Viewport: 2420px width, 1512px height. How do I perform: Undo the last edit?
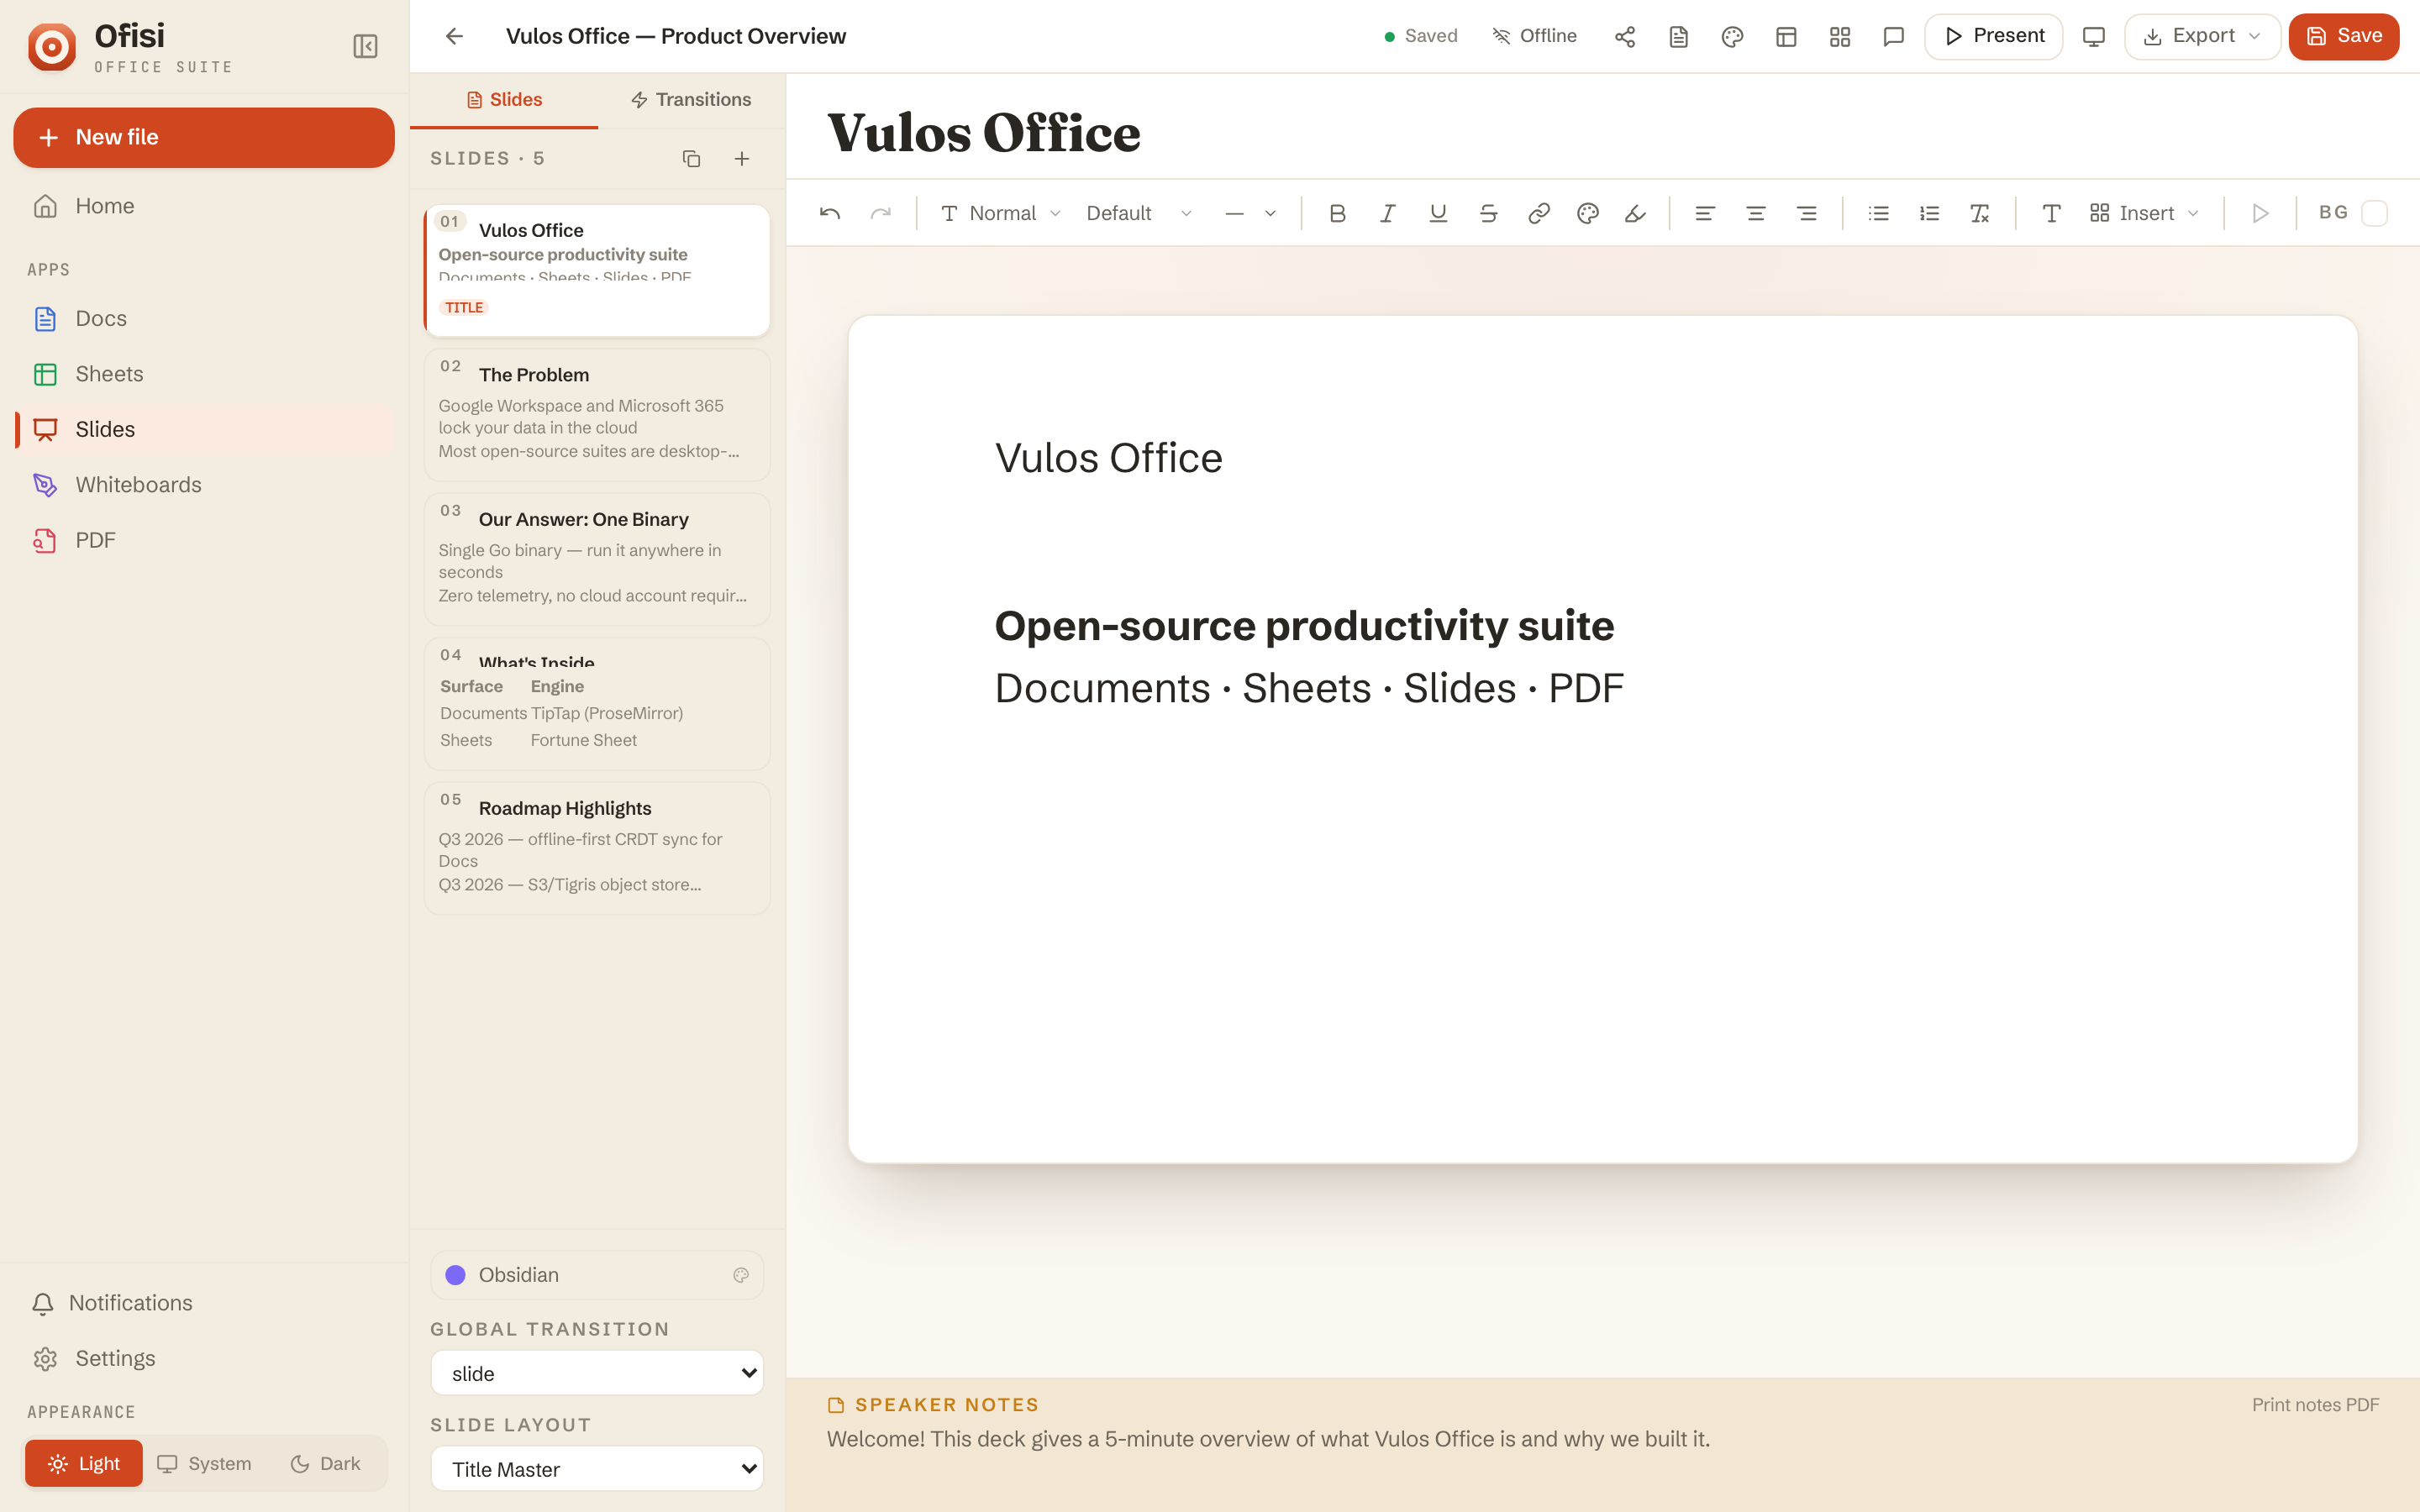click(830, 213)
